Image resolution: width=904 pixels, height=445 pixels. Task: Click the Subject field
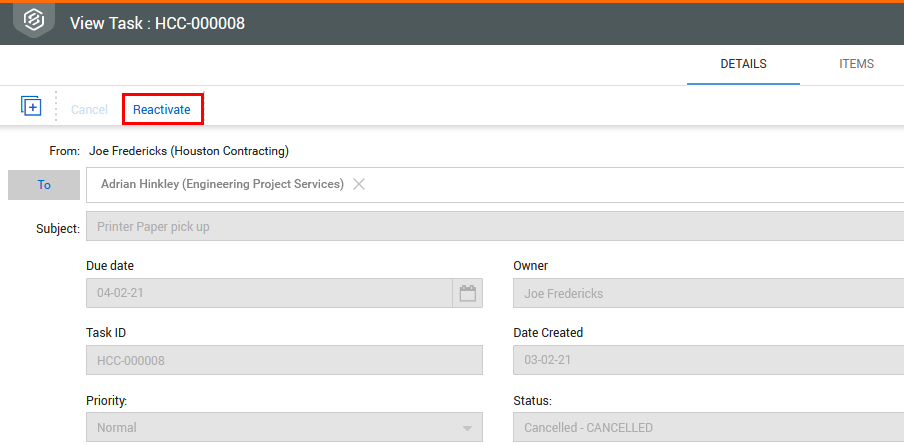pos(495,226)
